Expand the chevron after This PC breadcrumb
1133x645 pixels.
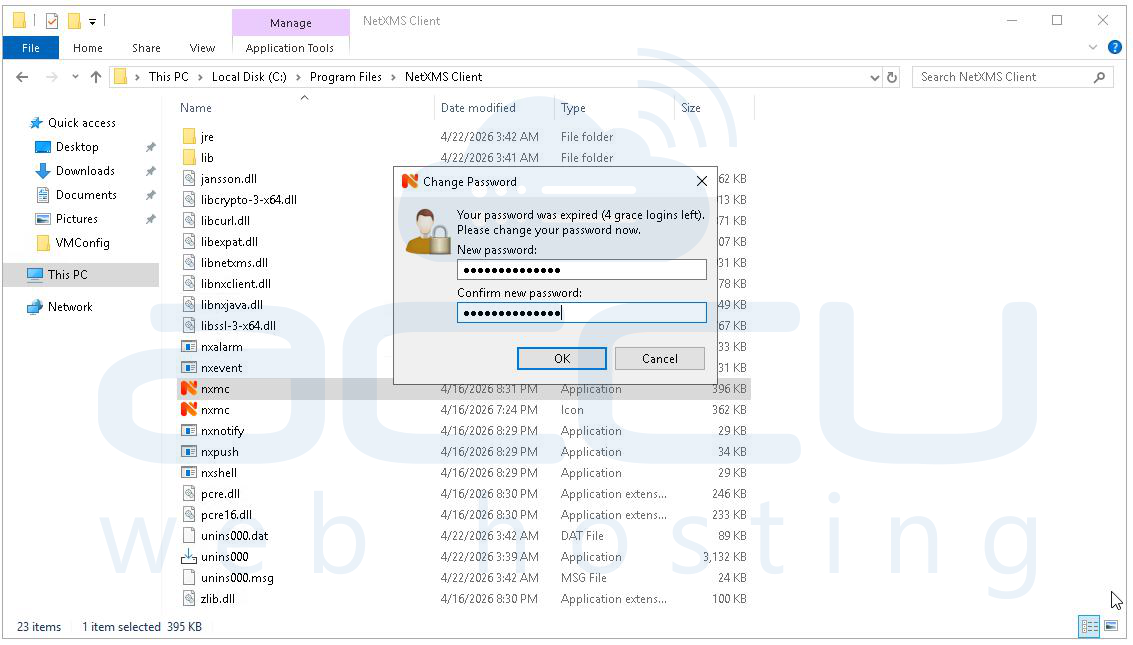[x=200, y=77]
